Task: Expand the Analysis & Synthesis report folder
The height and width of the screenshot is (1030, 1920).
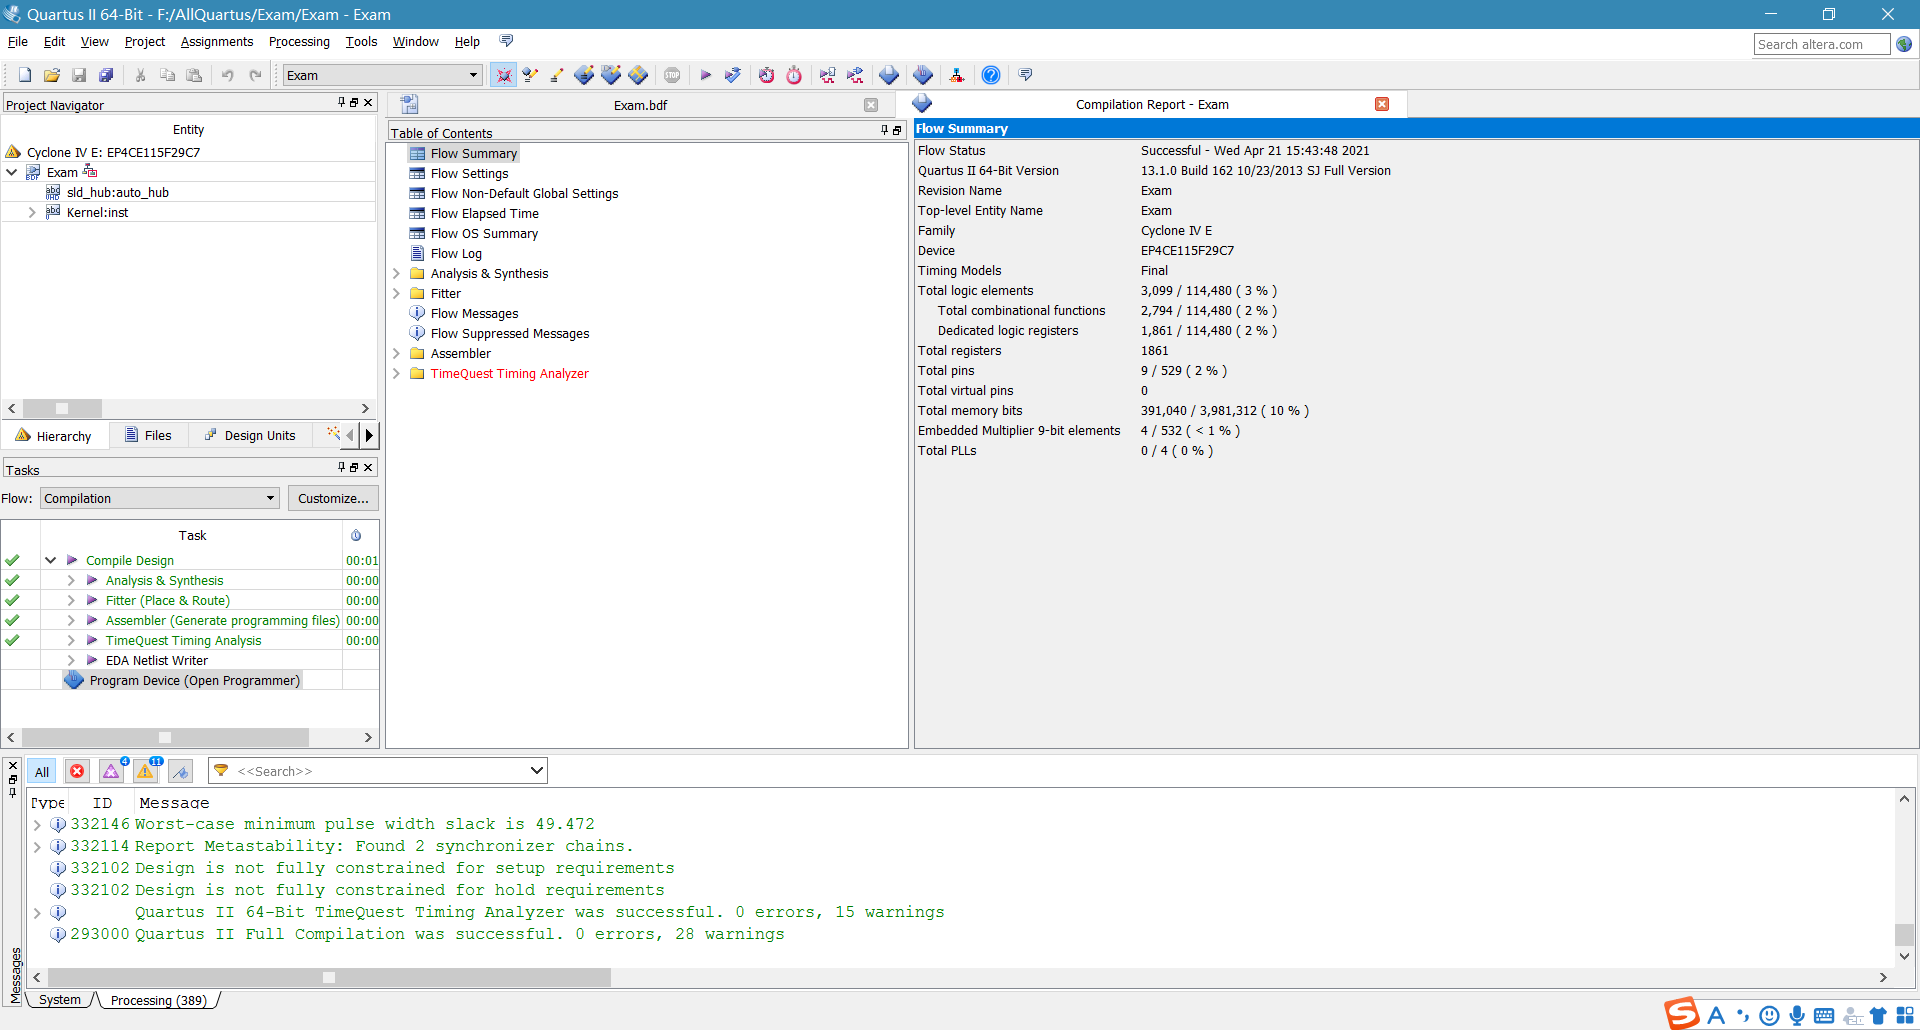Action: (x=396, y=273)
